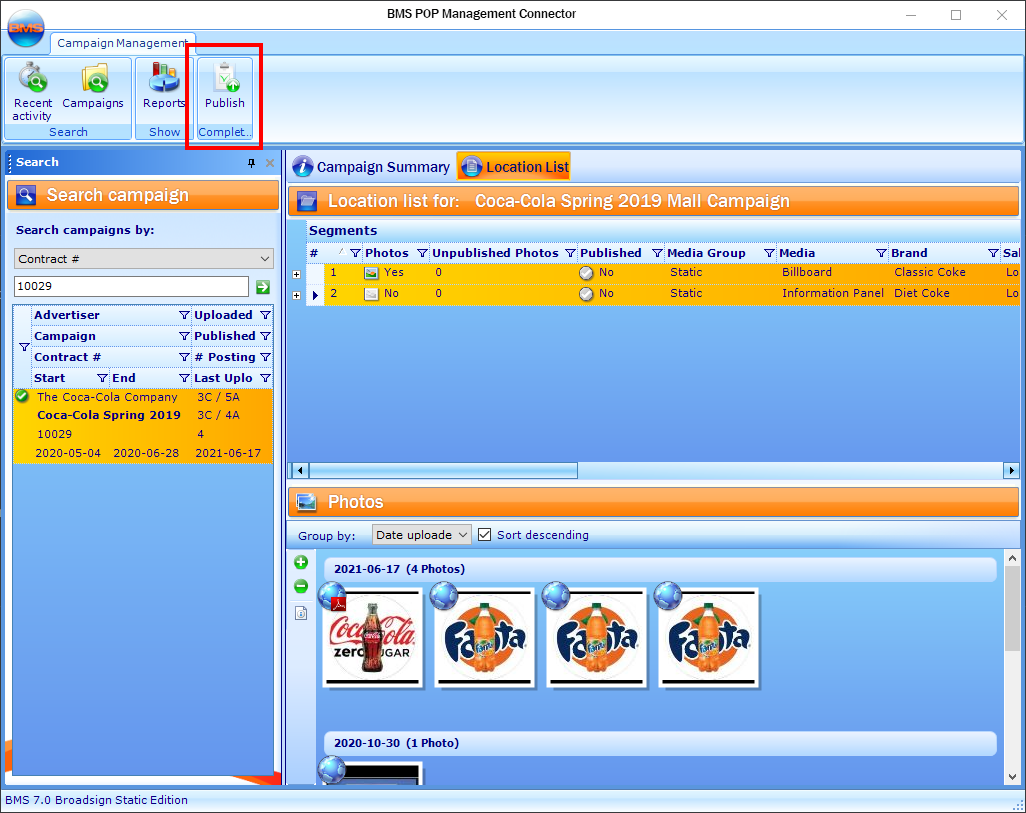Sort campaigns by the Start column header

click(x=50, y=378)
